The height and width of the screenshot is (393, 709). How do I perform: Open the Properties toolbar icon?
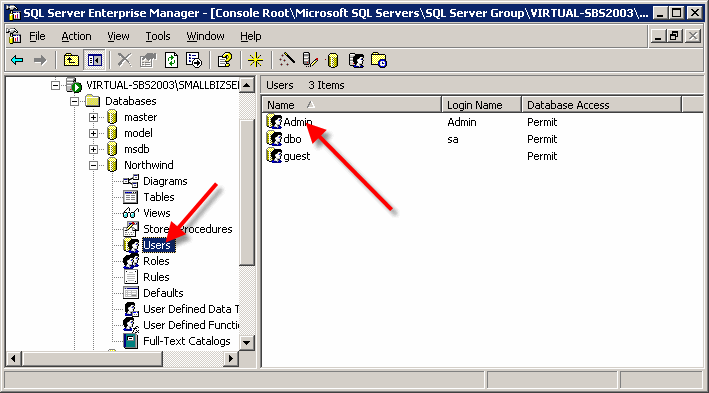point(147,60)
